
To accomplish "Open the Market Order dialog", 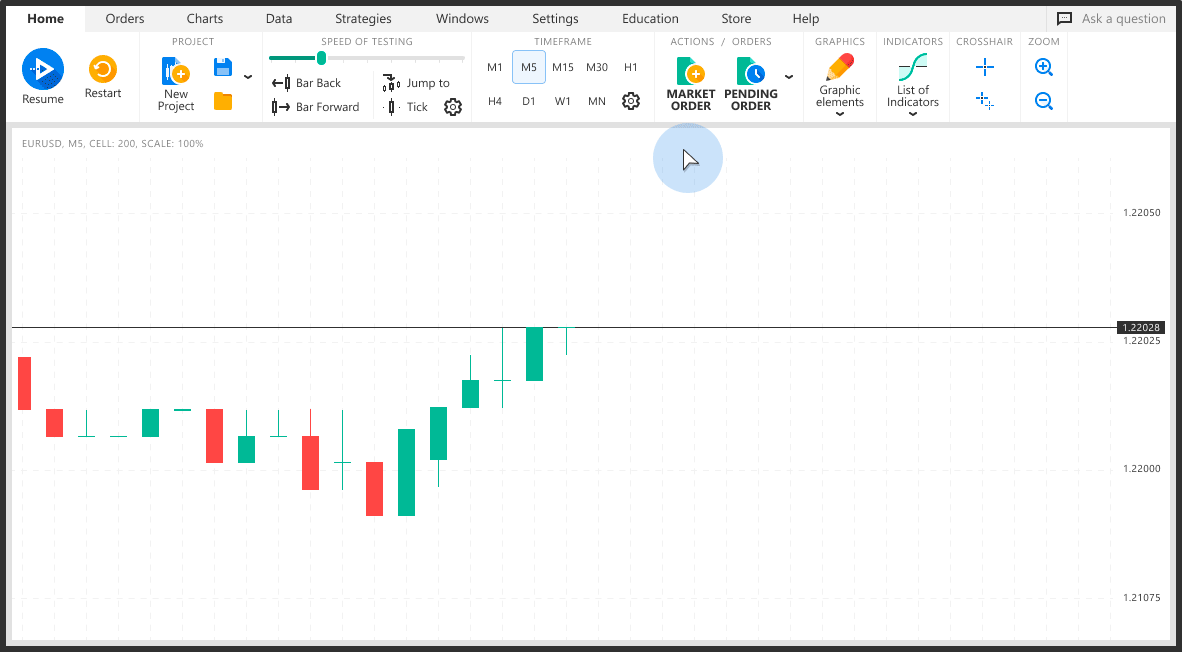I will tap(691, 83).
